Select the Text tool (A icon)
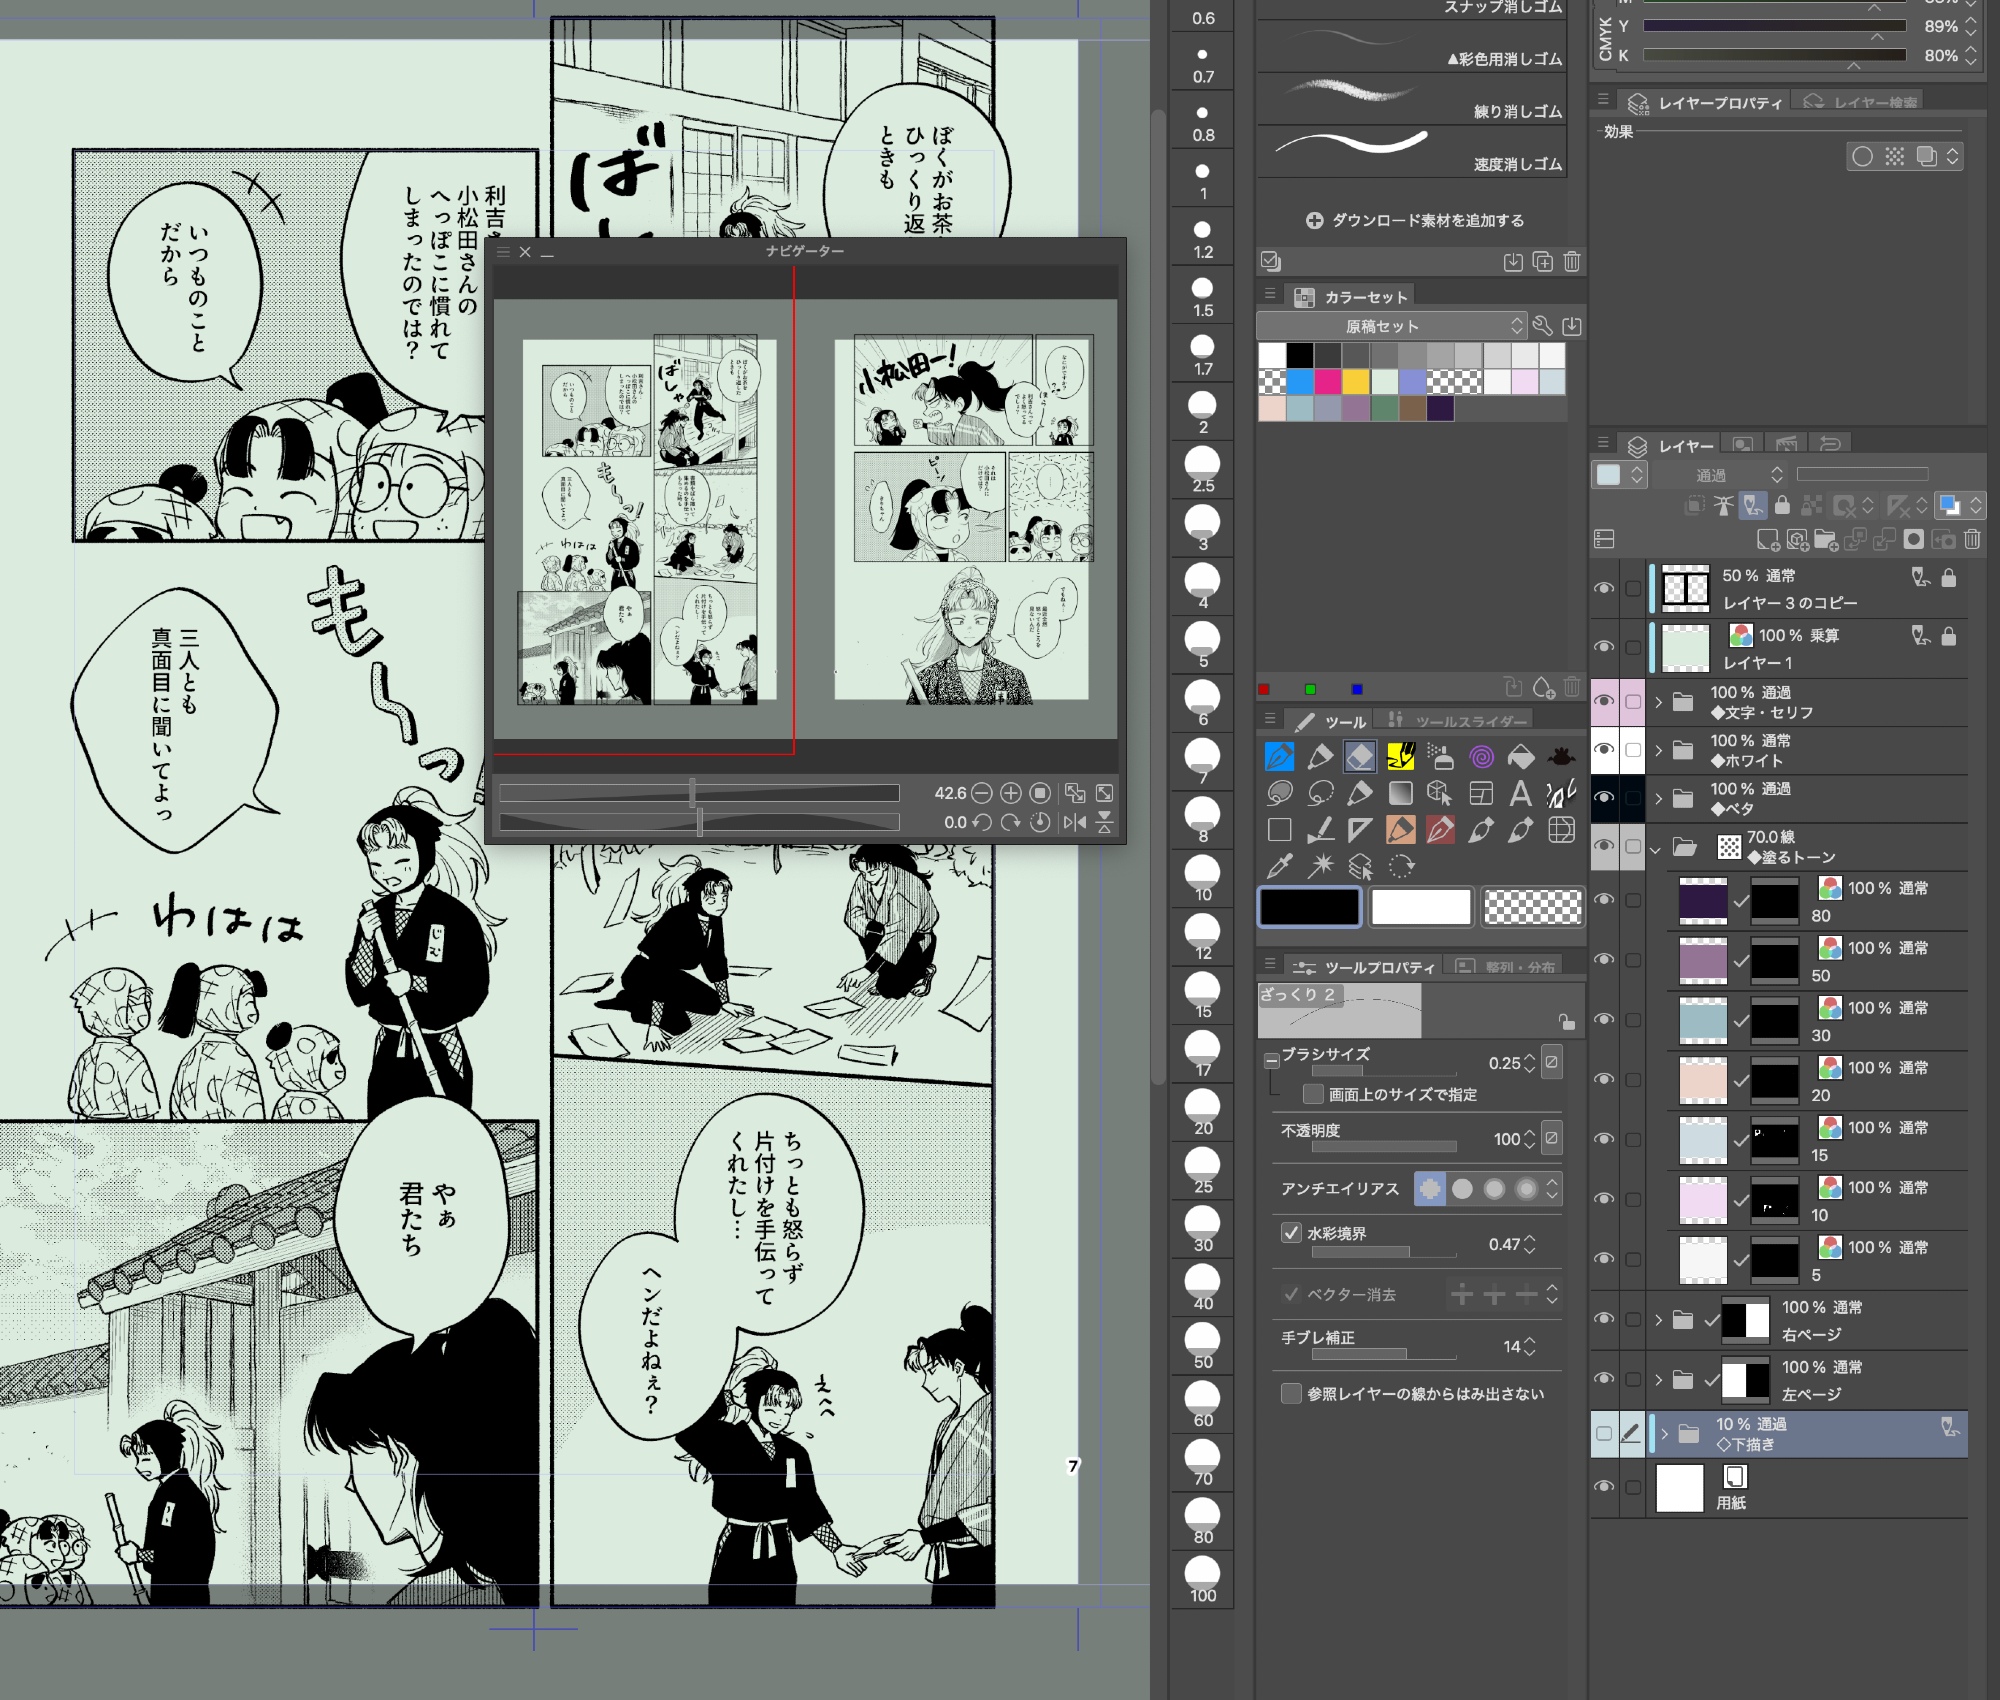 (1520, 793)
